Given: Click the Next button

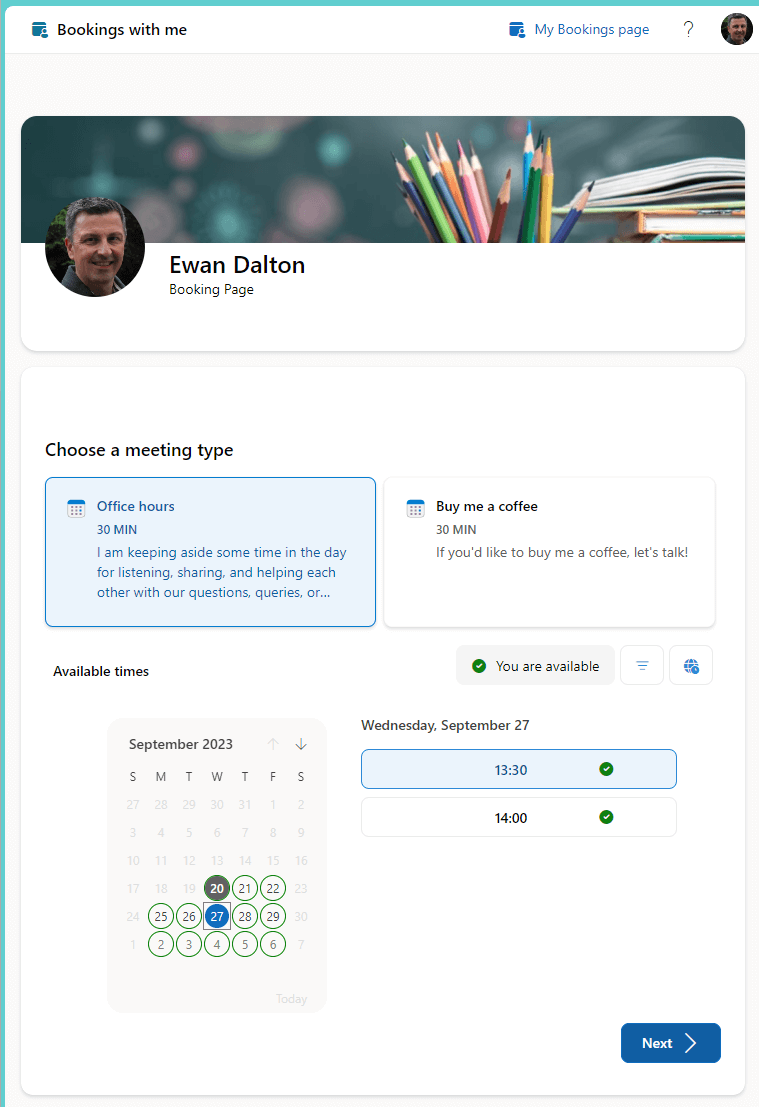Looking at the screenshot, I should tap(671, 1043).
